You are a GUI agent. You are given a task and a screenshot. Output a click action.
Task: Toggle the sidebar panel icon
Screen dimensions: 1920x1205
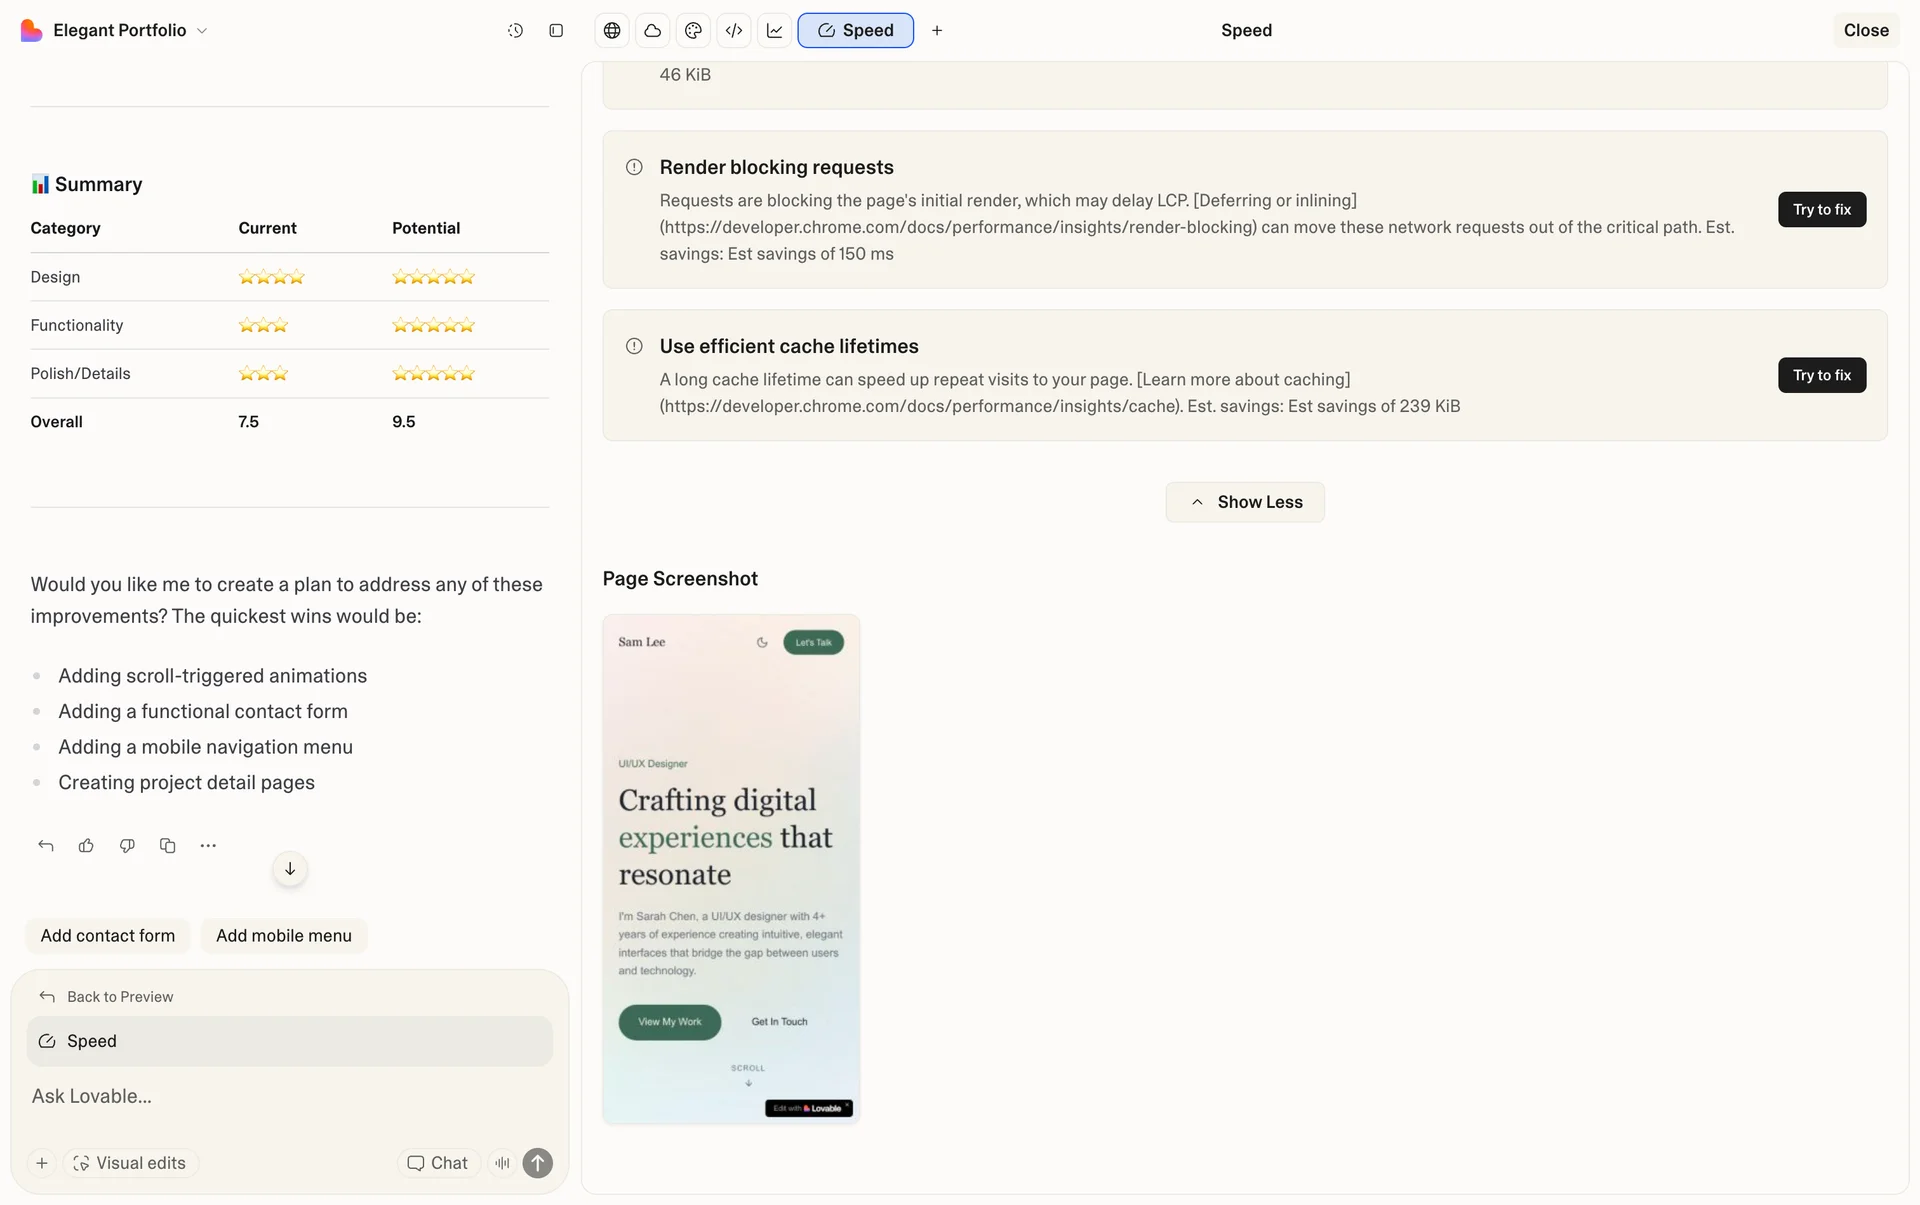point(556,30)
